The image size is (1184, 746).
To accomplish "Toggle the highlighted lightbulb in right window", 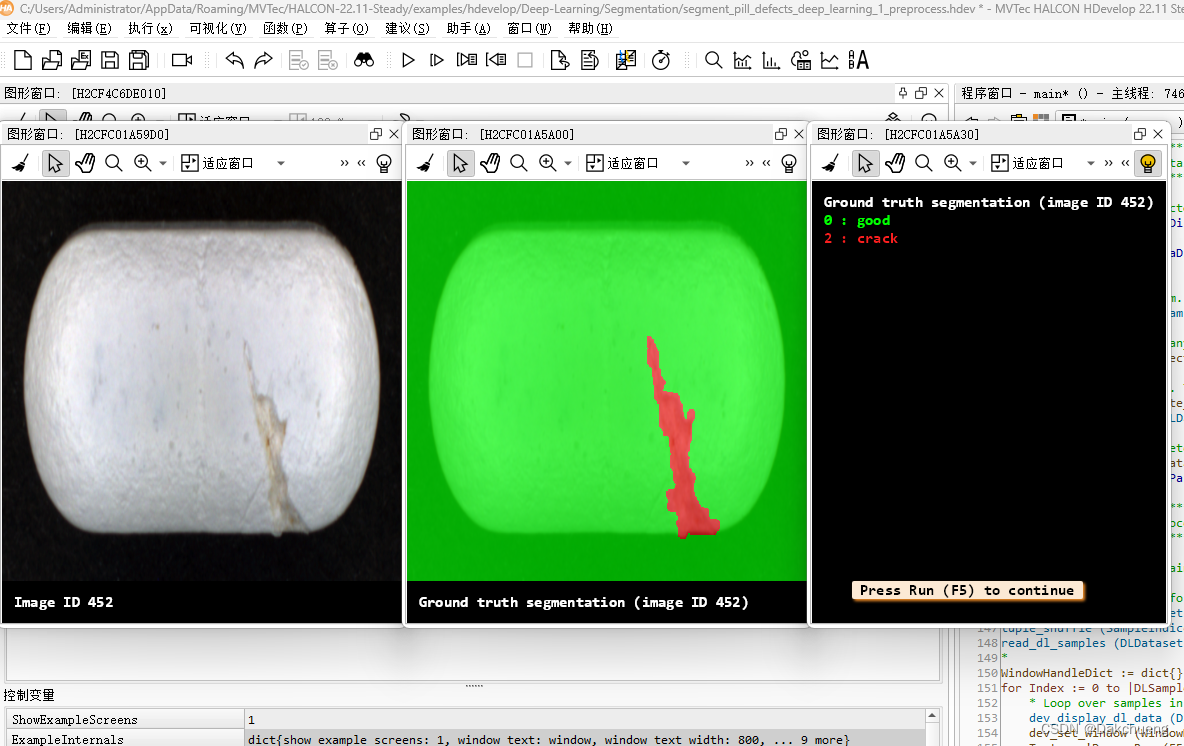I will pos(1148,163).
